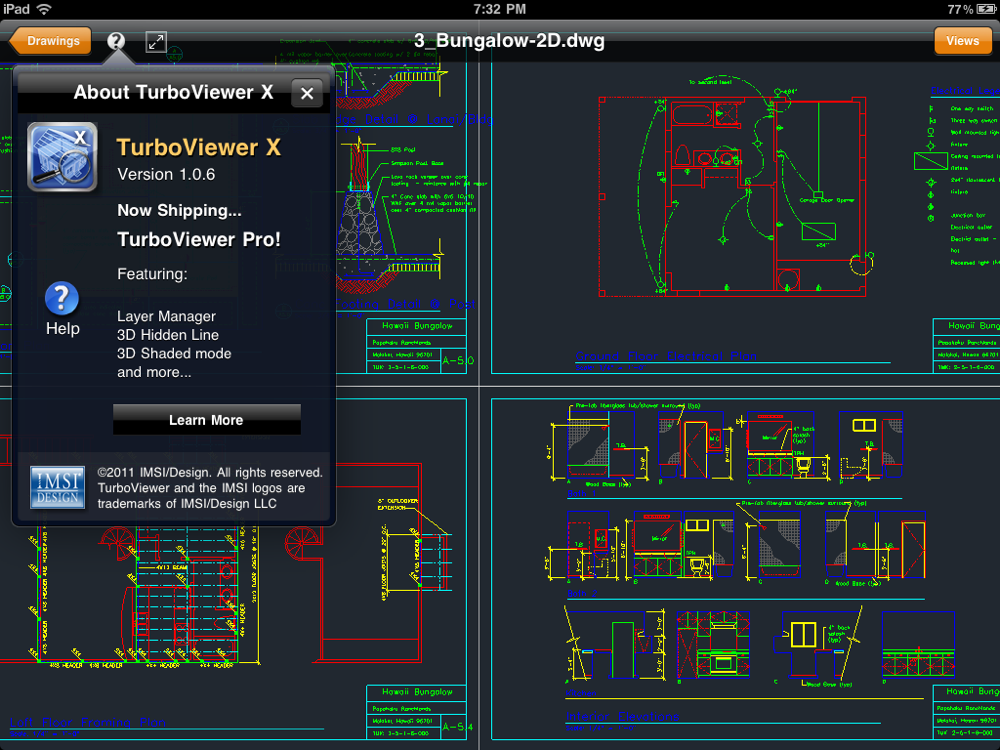This screenshot has height=750, width=1000.
Task: Tap the "iPad" carrier label
Action: click(x=16, y=9)
